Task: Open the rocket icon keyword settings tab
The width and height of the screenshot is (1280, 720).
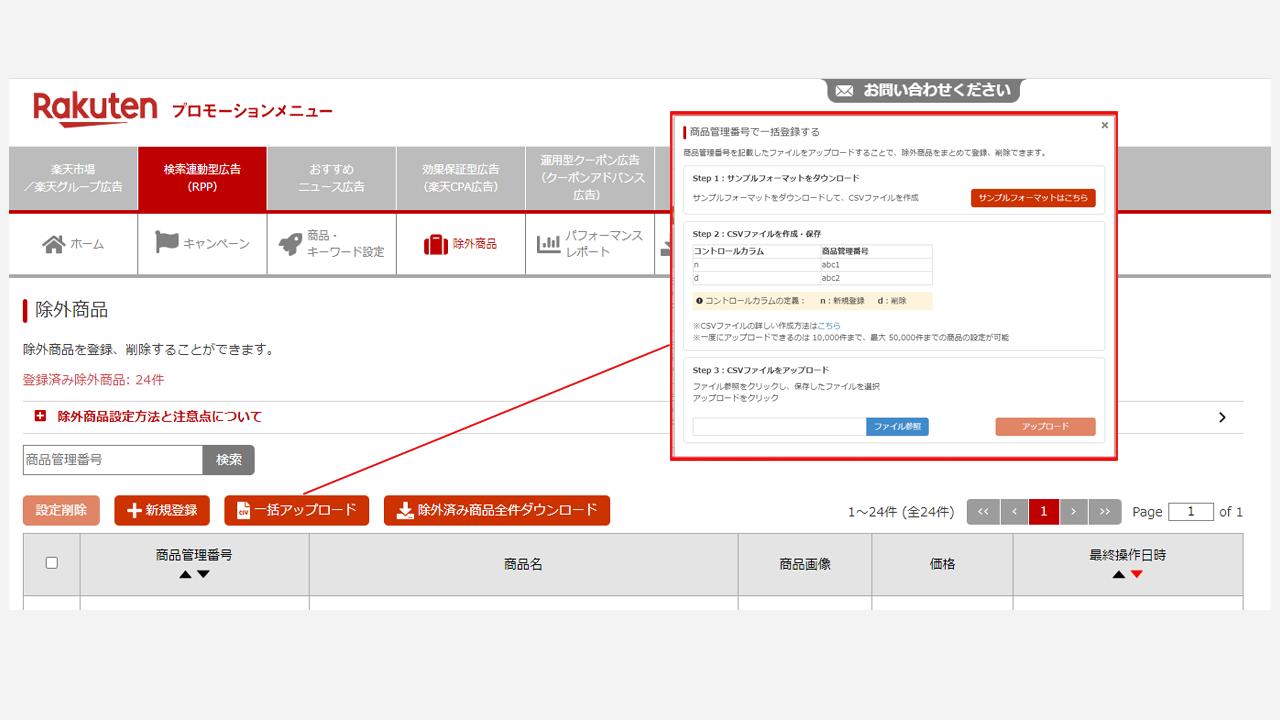Action: tap(332, 244)
